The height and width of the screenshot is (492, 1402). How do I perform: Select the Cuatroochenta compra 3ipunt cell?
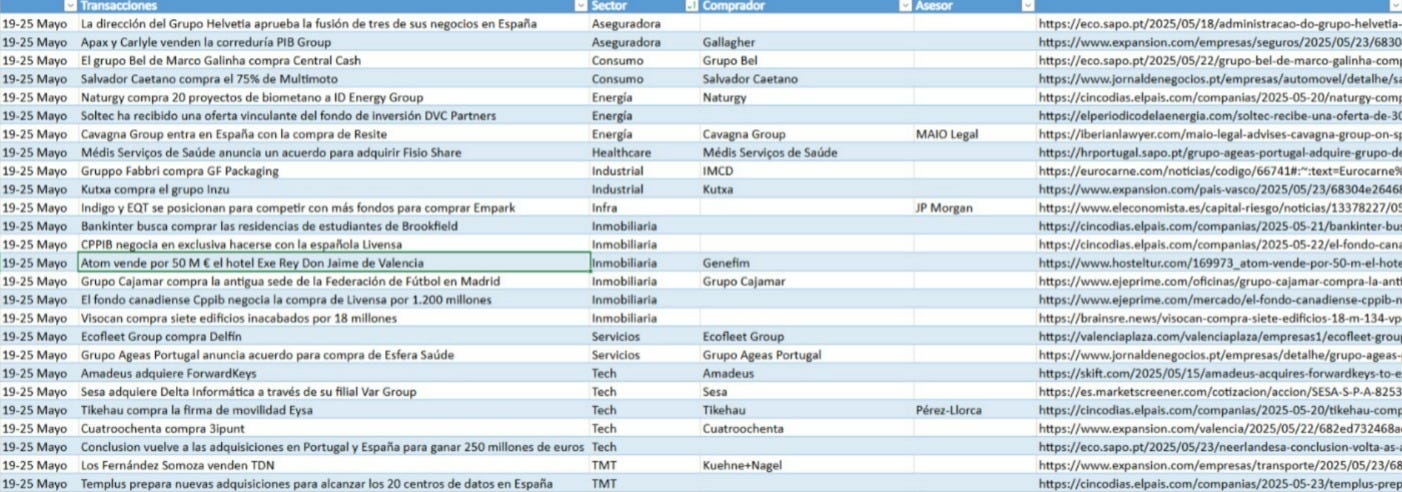click(x=334, y=428)
